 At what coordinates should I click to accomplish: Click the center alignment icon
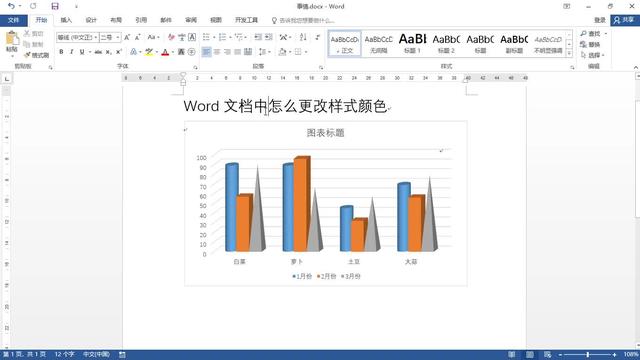217,52
